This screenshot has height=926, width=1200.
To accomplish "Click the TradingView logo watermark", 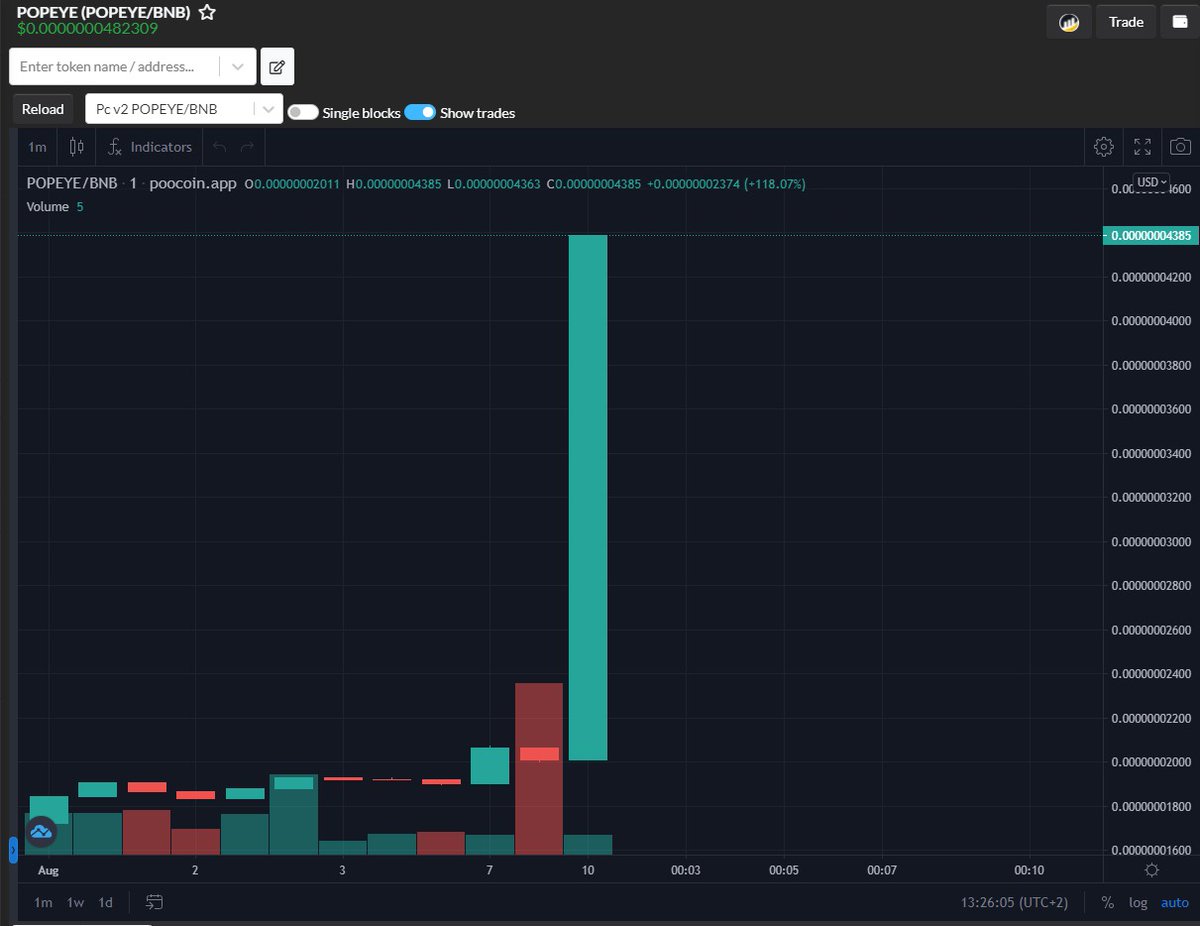I will (x=41, y=831).
